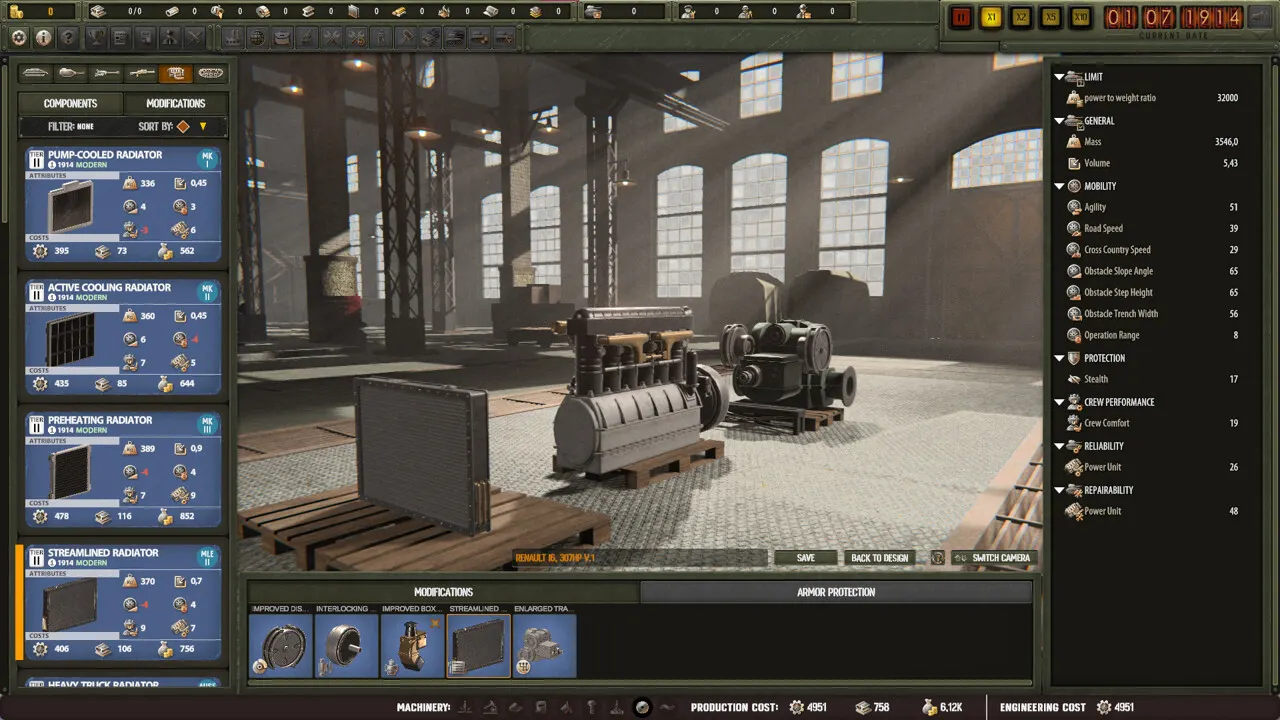The width and height of the screenshot is (1280, 720).
Task: Select the machine gun category icon
Action: point(141,73)
